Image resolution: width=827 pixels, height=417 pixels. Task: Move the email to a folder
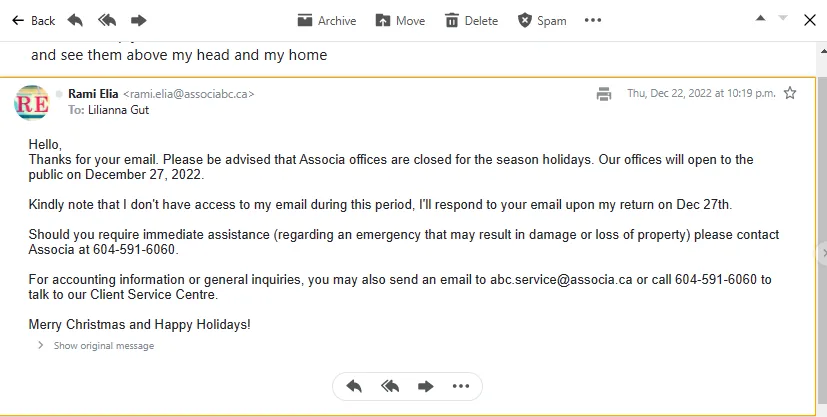(x=400, y=21)
